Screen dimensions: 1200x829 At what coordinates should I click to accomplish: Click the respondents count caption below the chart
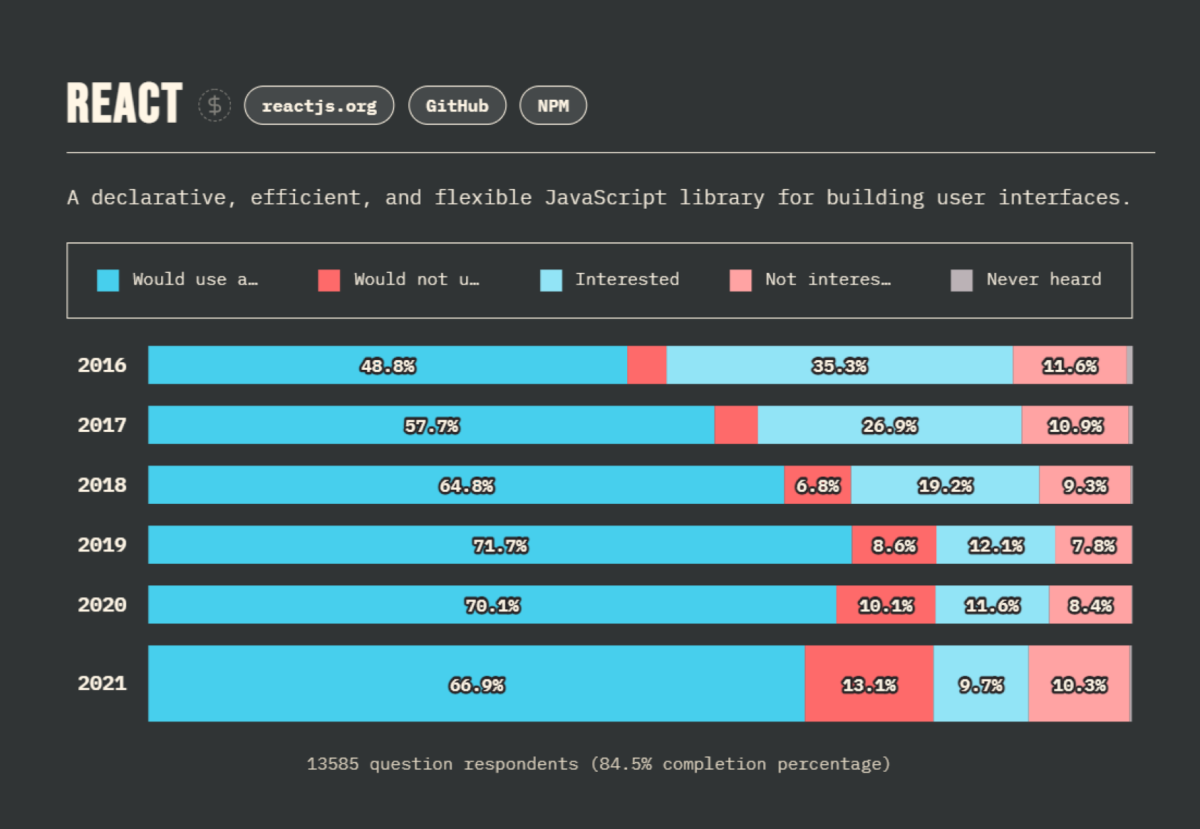point(598,764)
